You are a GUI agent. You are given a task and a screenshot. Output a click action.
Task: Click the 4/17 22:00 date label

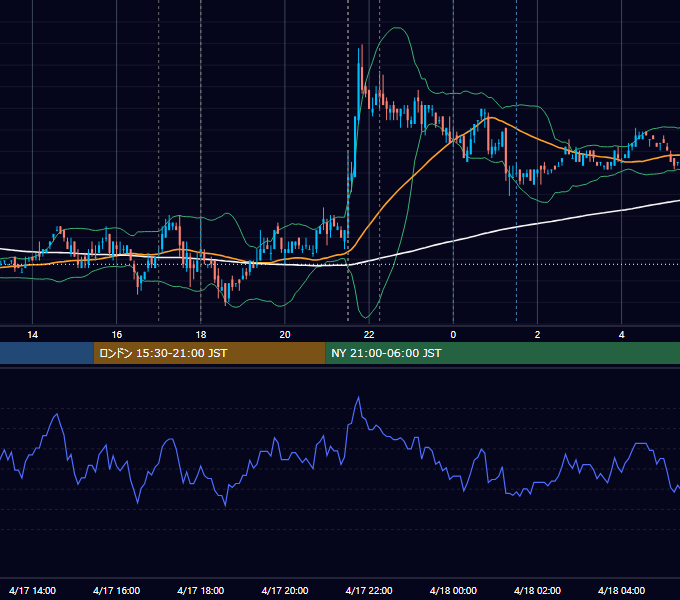369,590
